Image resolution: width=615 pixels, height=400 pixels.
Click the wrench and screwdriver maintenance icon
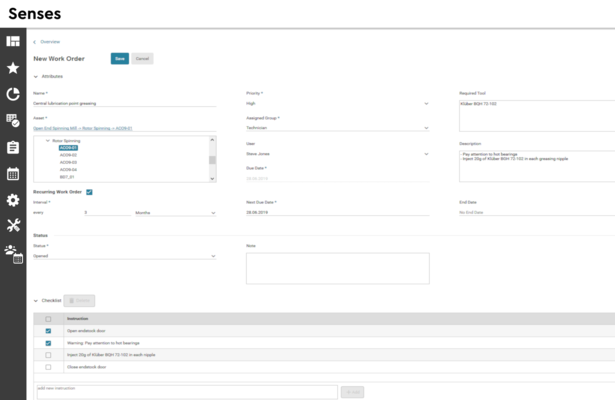[x=13, y=225]
